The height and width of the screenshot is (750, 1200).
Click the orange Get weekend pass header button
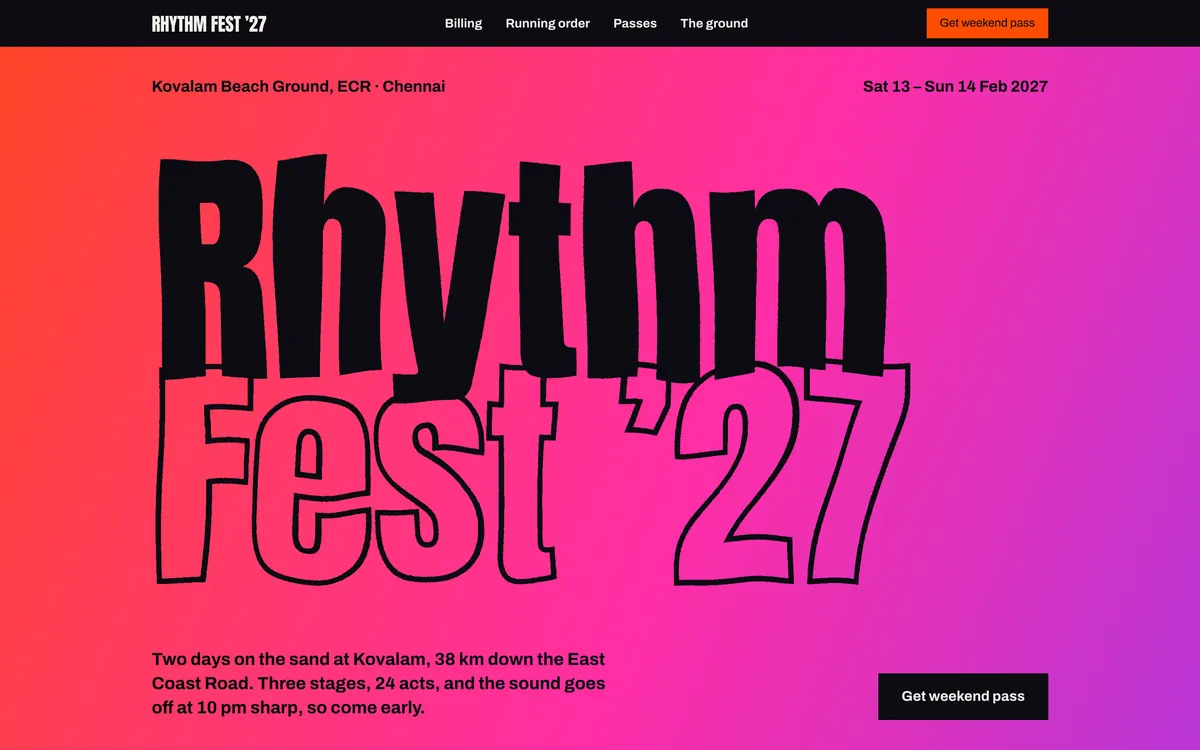point(987,23)
